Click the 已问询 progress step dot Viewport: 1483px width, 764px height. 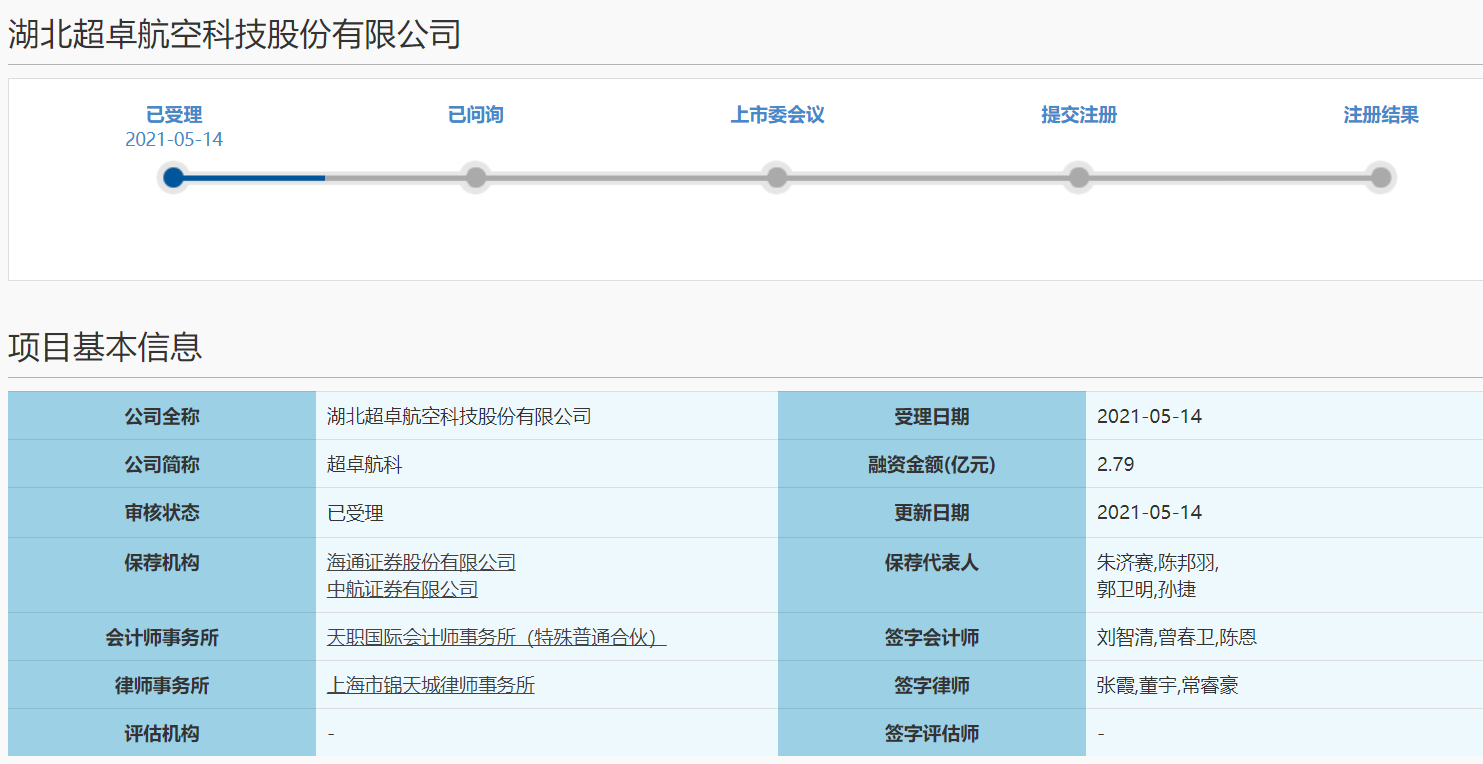[476, 178]
